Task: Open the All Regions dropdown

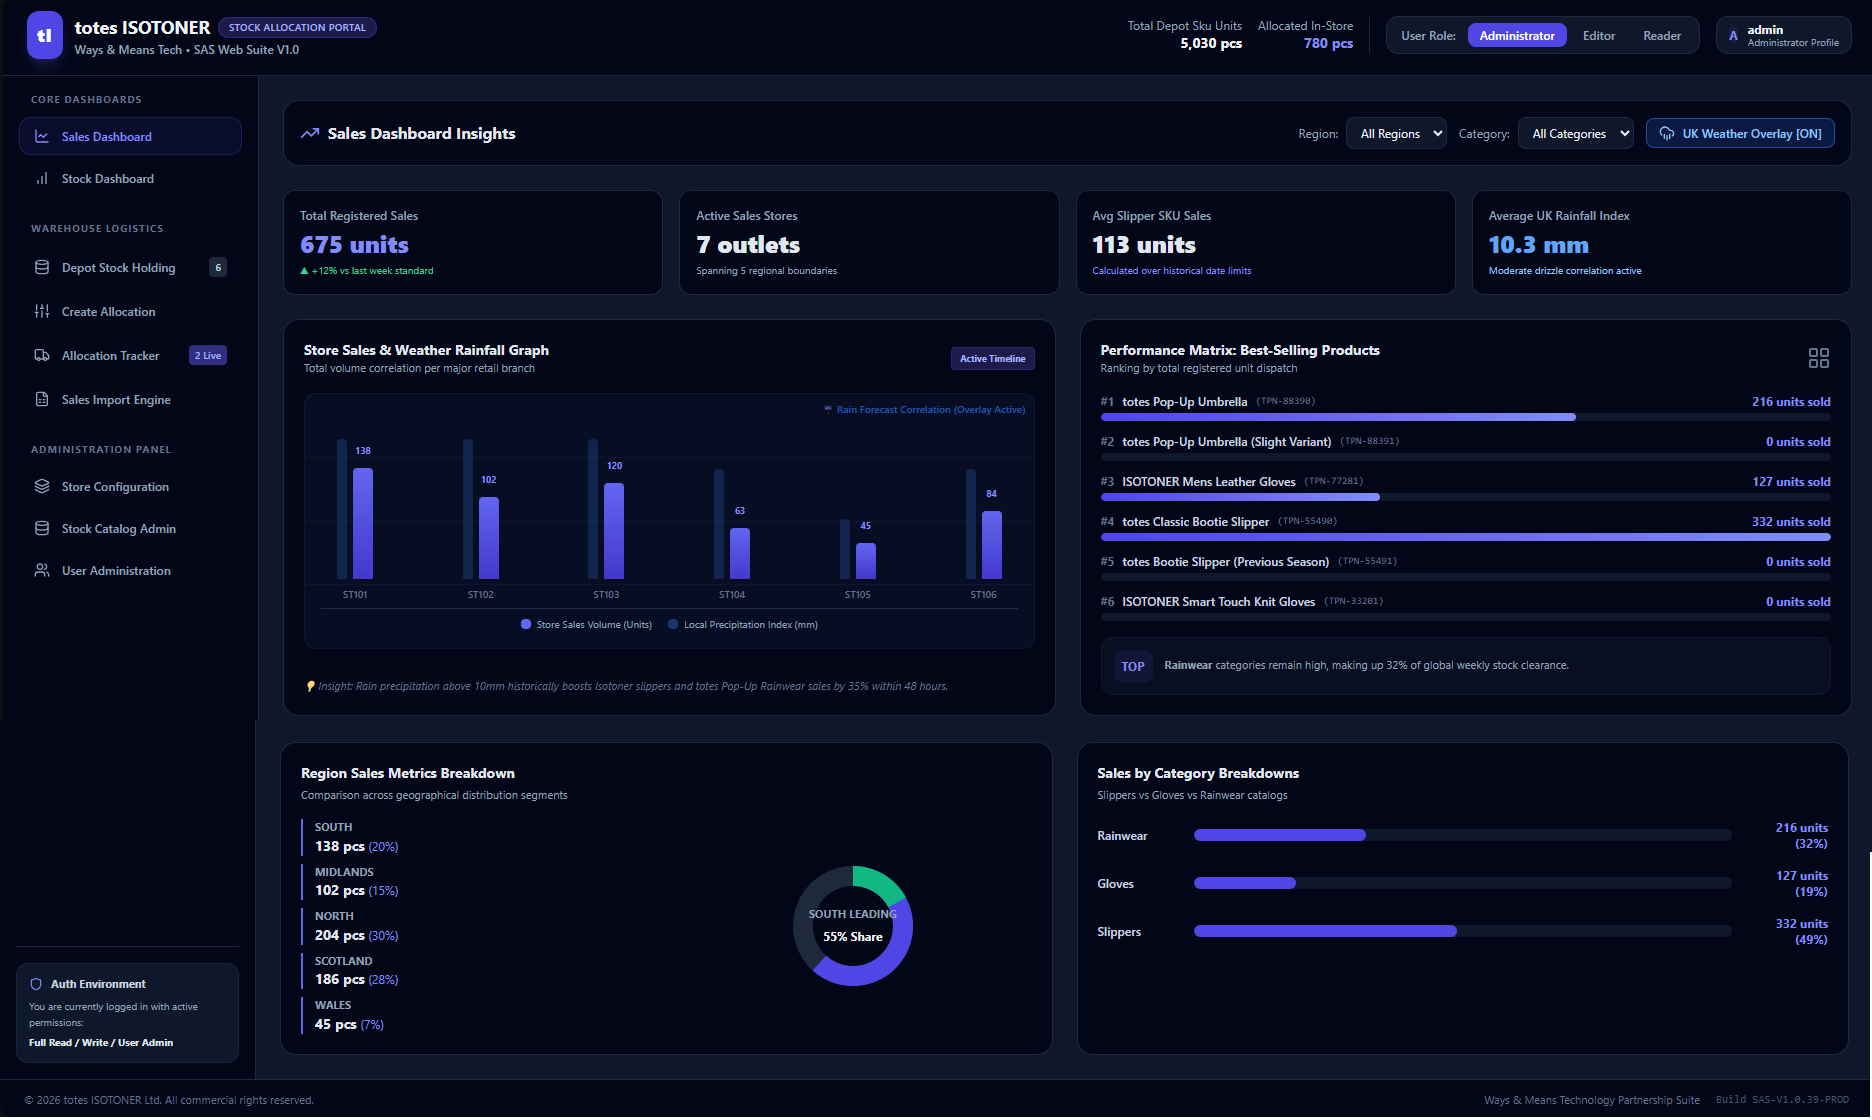Action: pyautogui.click(x=1396, y=133)
